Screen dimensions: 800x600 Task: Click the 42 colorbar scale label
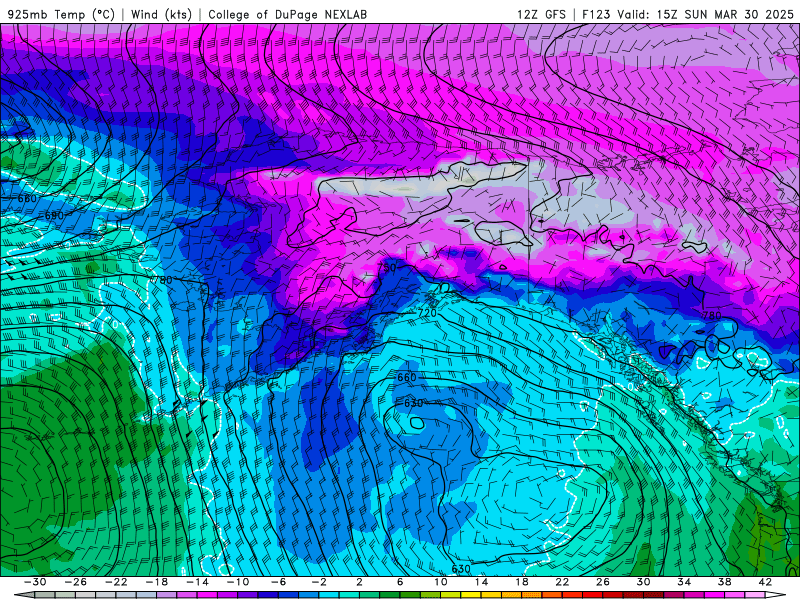click(765, 582)
